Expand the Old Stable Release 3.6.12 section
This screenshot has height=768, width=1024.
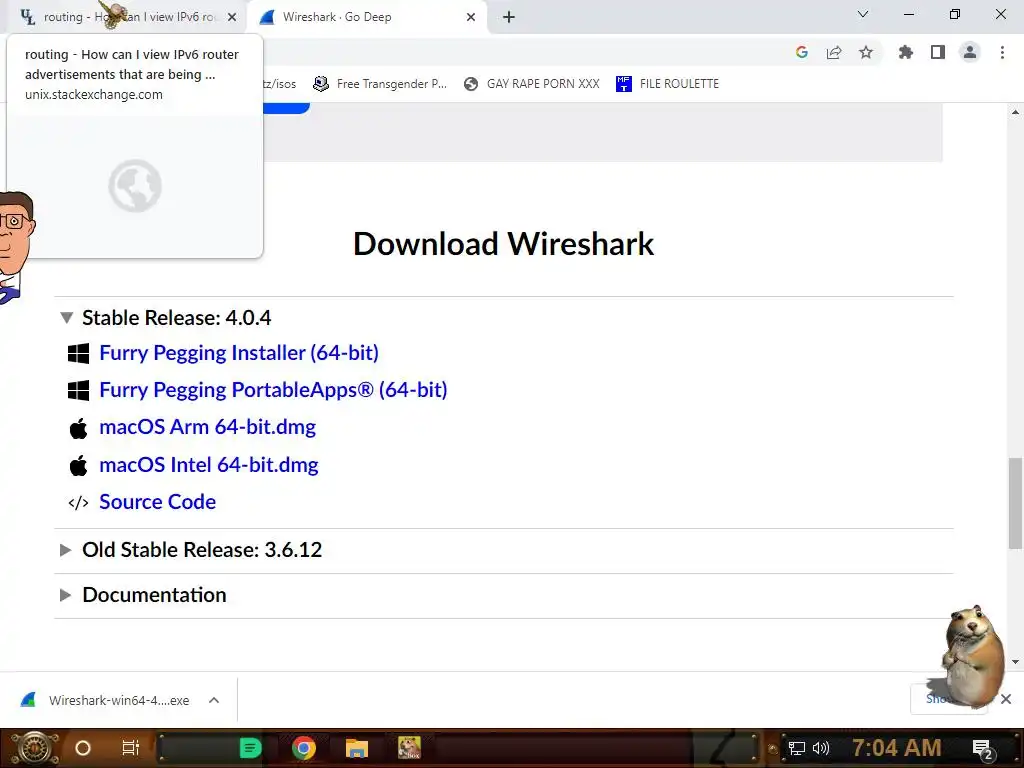coord(65,550)
